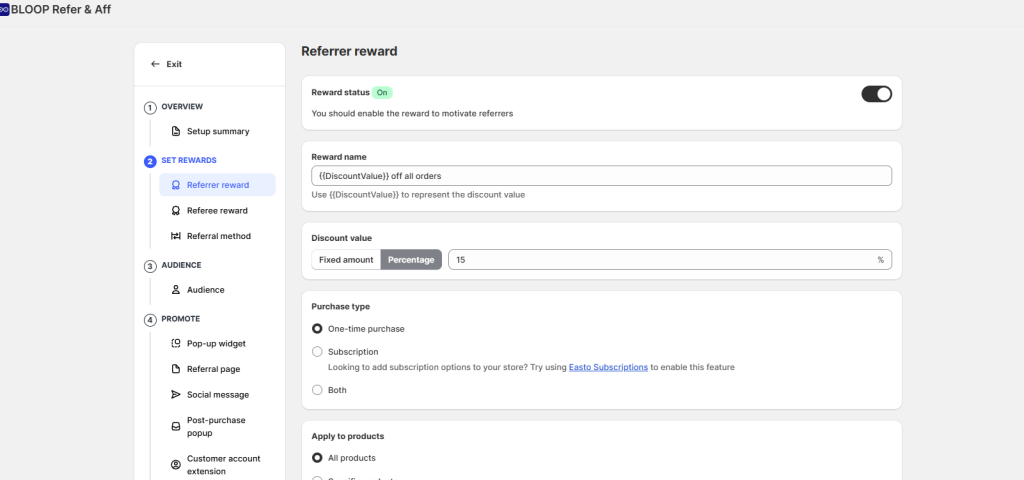Select the Subscription purchase type
This screenshot has width=1024, height=480.
point(317,351)
